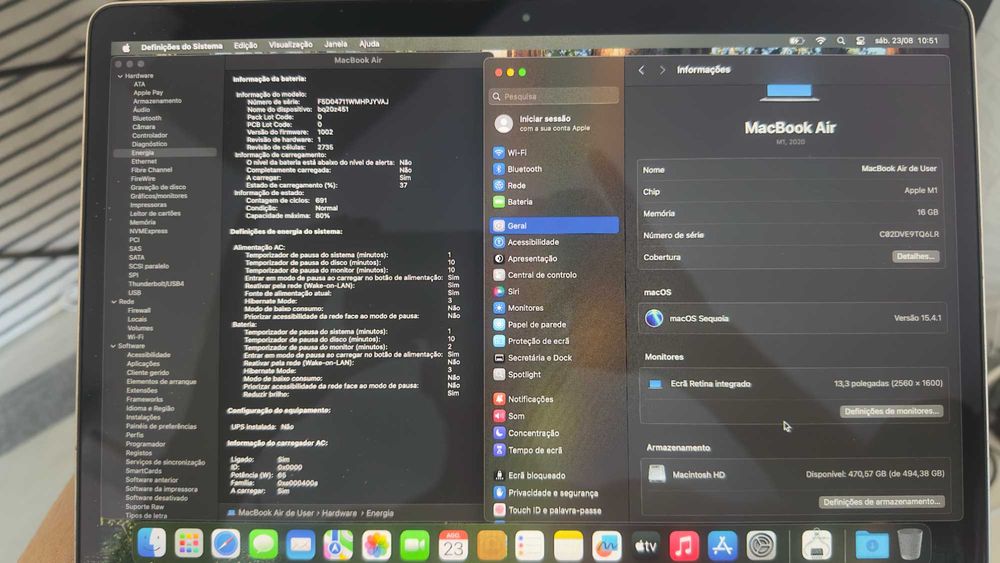Select Armazenamento in System Information tree
The height and width of the screenshot is (563, 1000).
[157, 101]
